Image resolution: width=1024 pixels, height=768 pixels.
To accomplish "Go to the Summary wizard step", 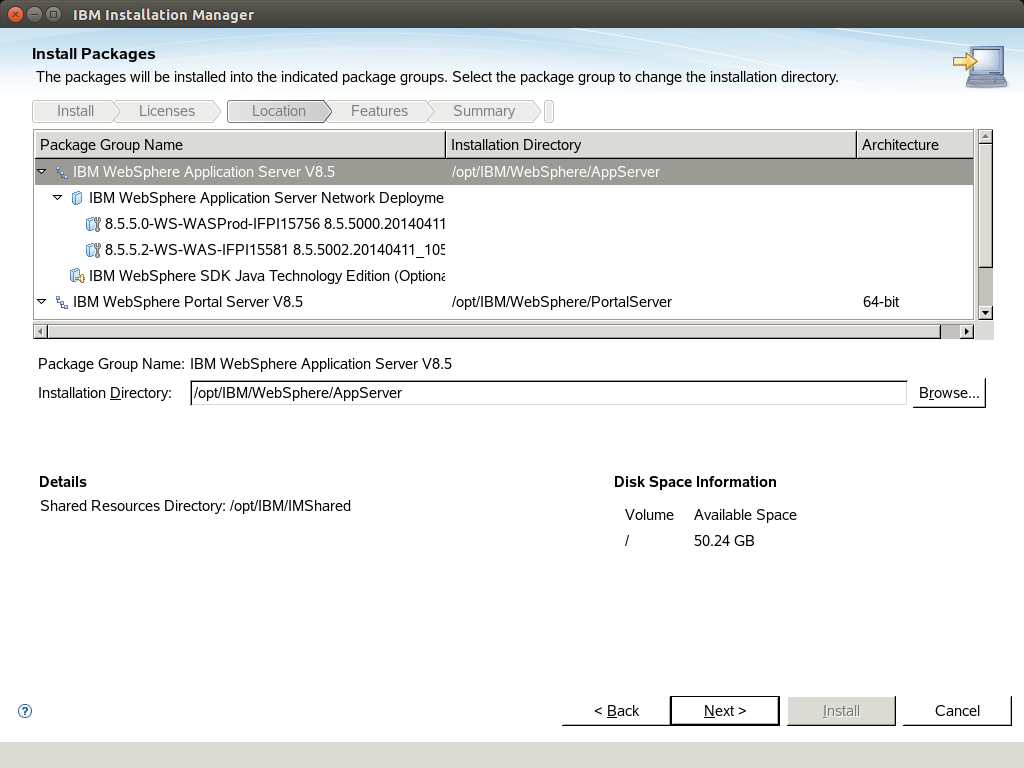I will point(484,111).
